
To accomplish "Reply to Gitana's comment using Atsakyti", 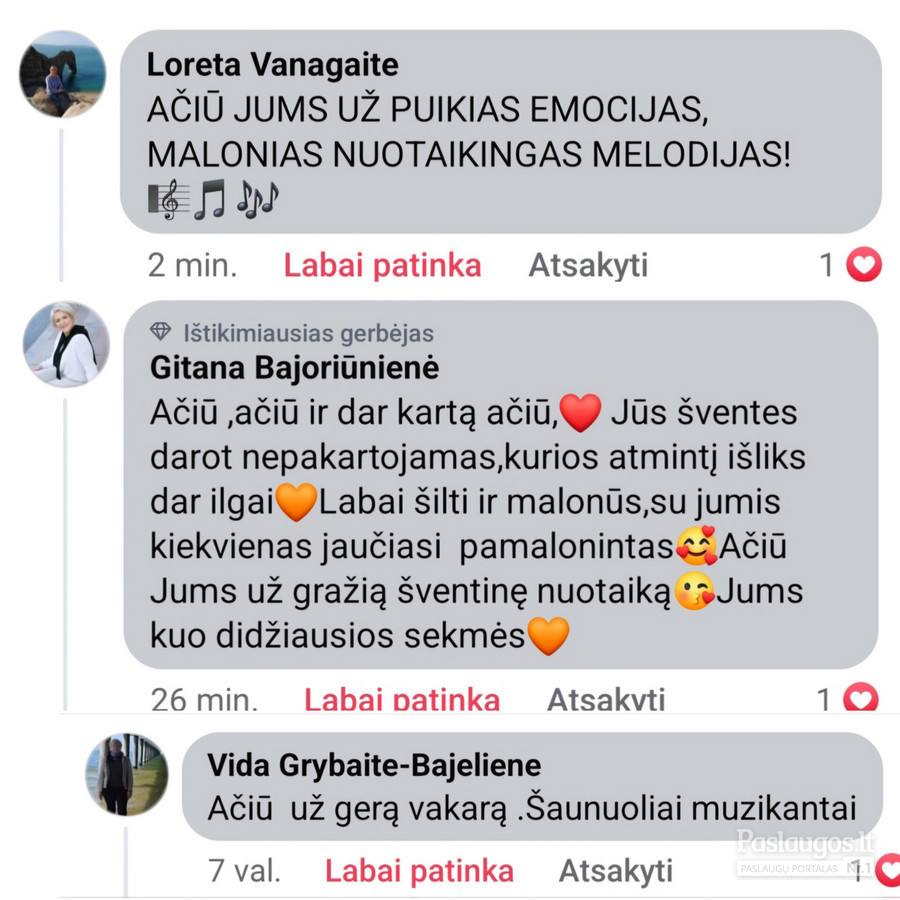I will 606,699.
